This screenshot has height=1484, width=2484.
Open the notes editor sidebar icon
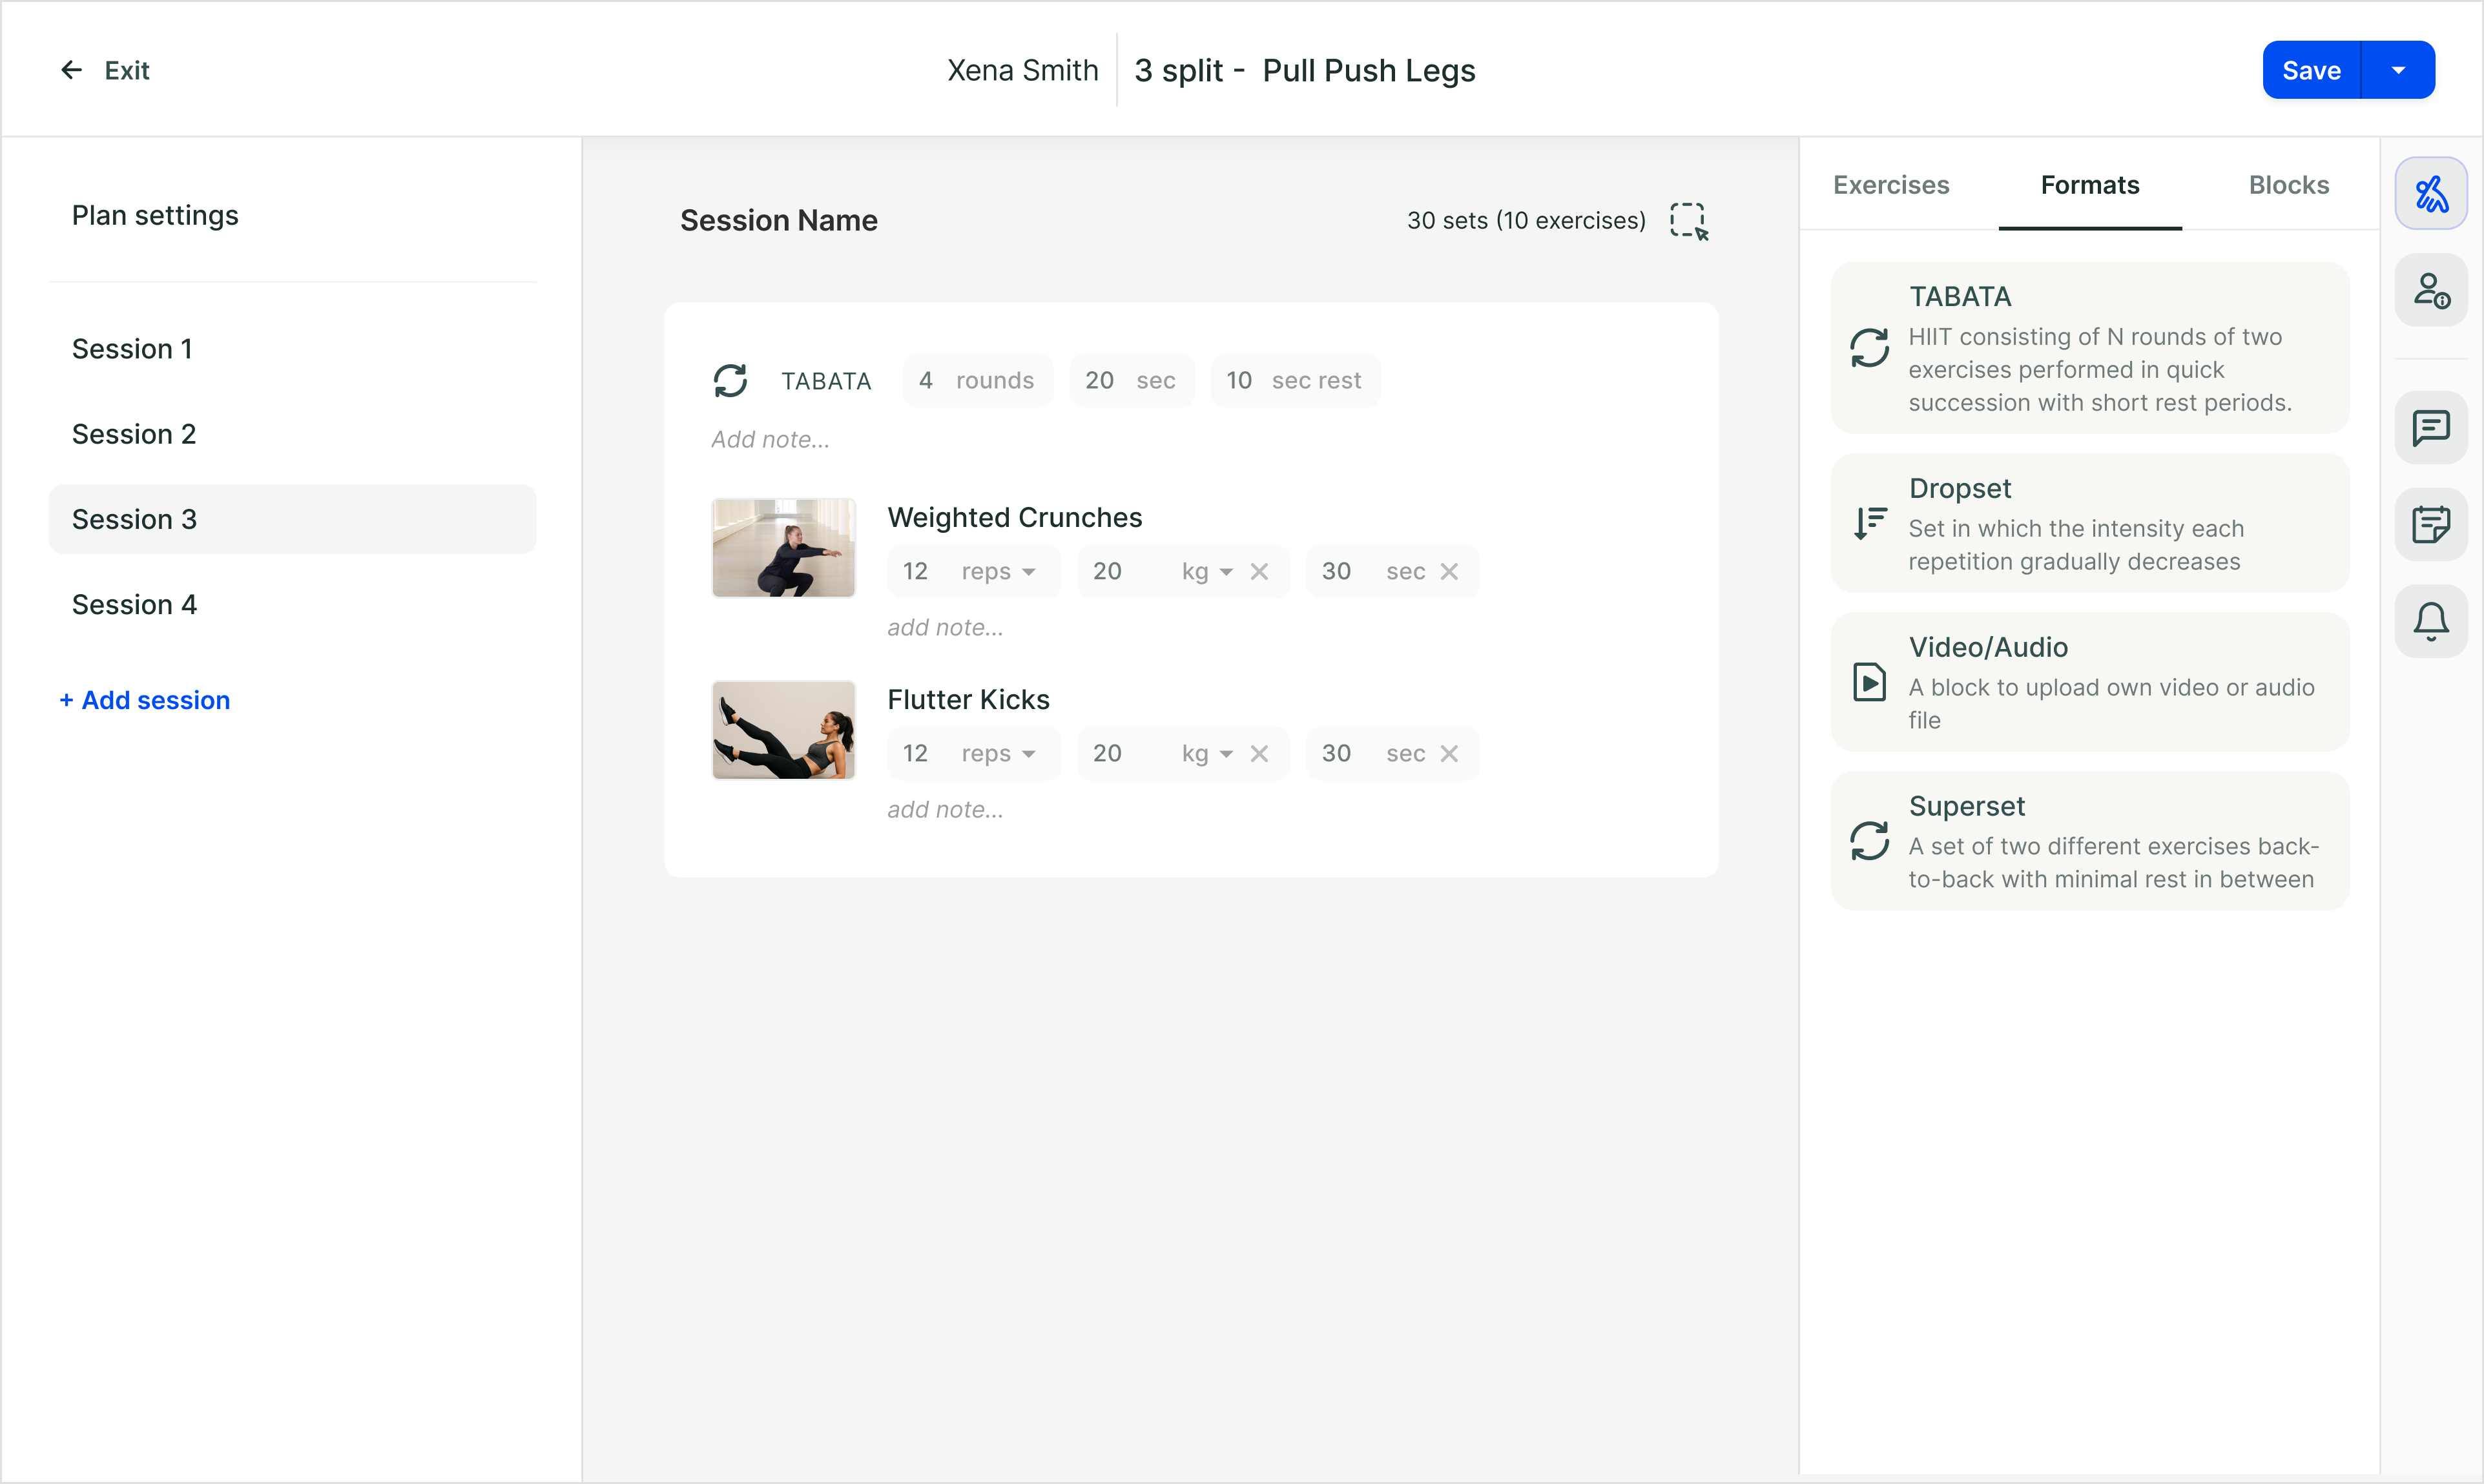[2431, 525]
